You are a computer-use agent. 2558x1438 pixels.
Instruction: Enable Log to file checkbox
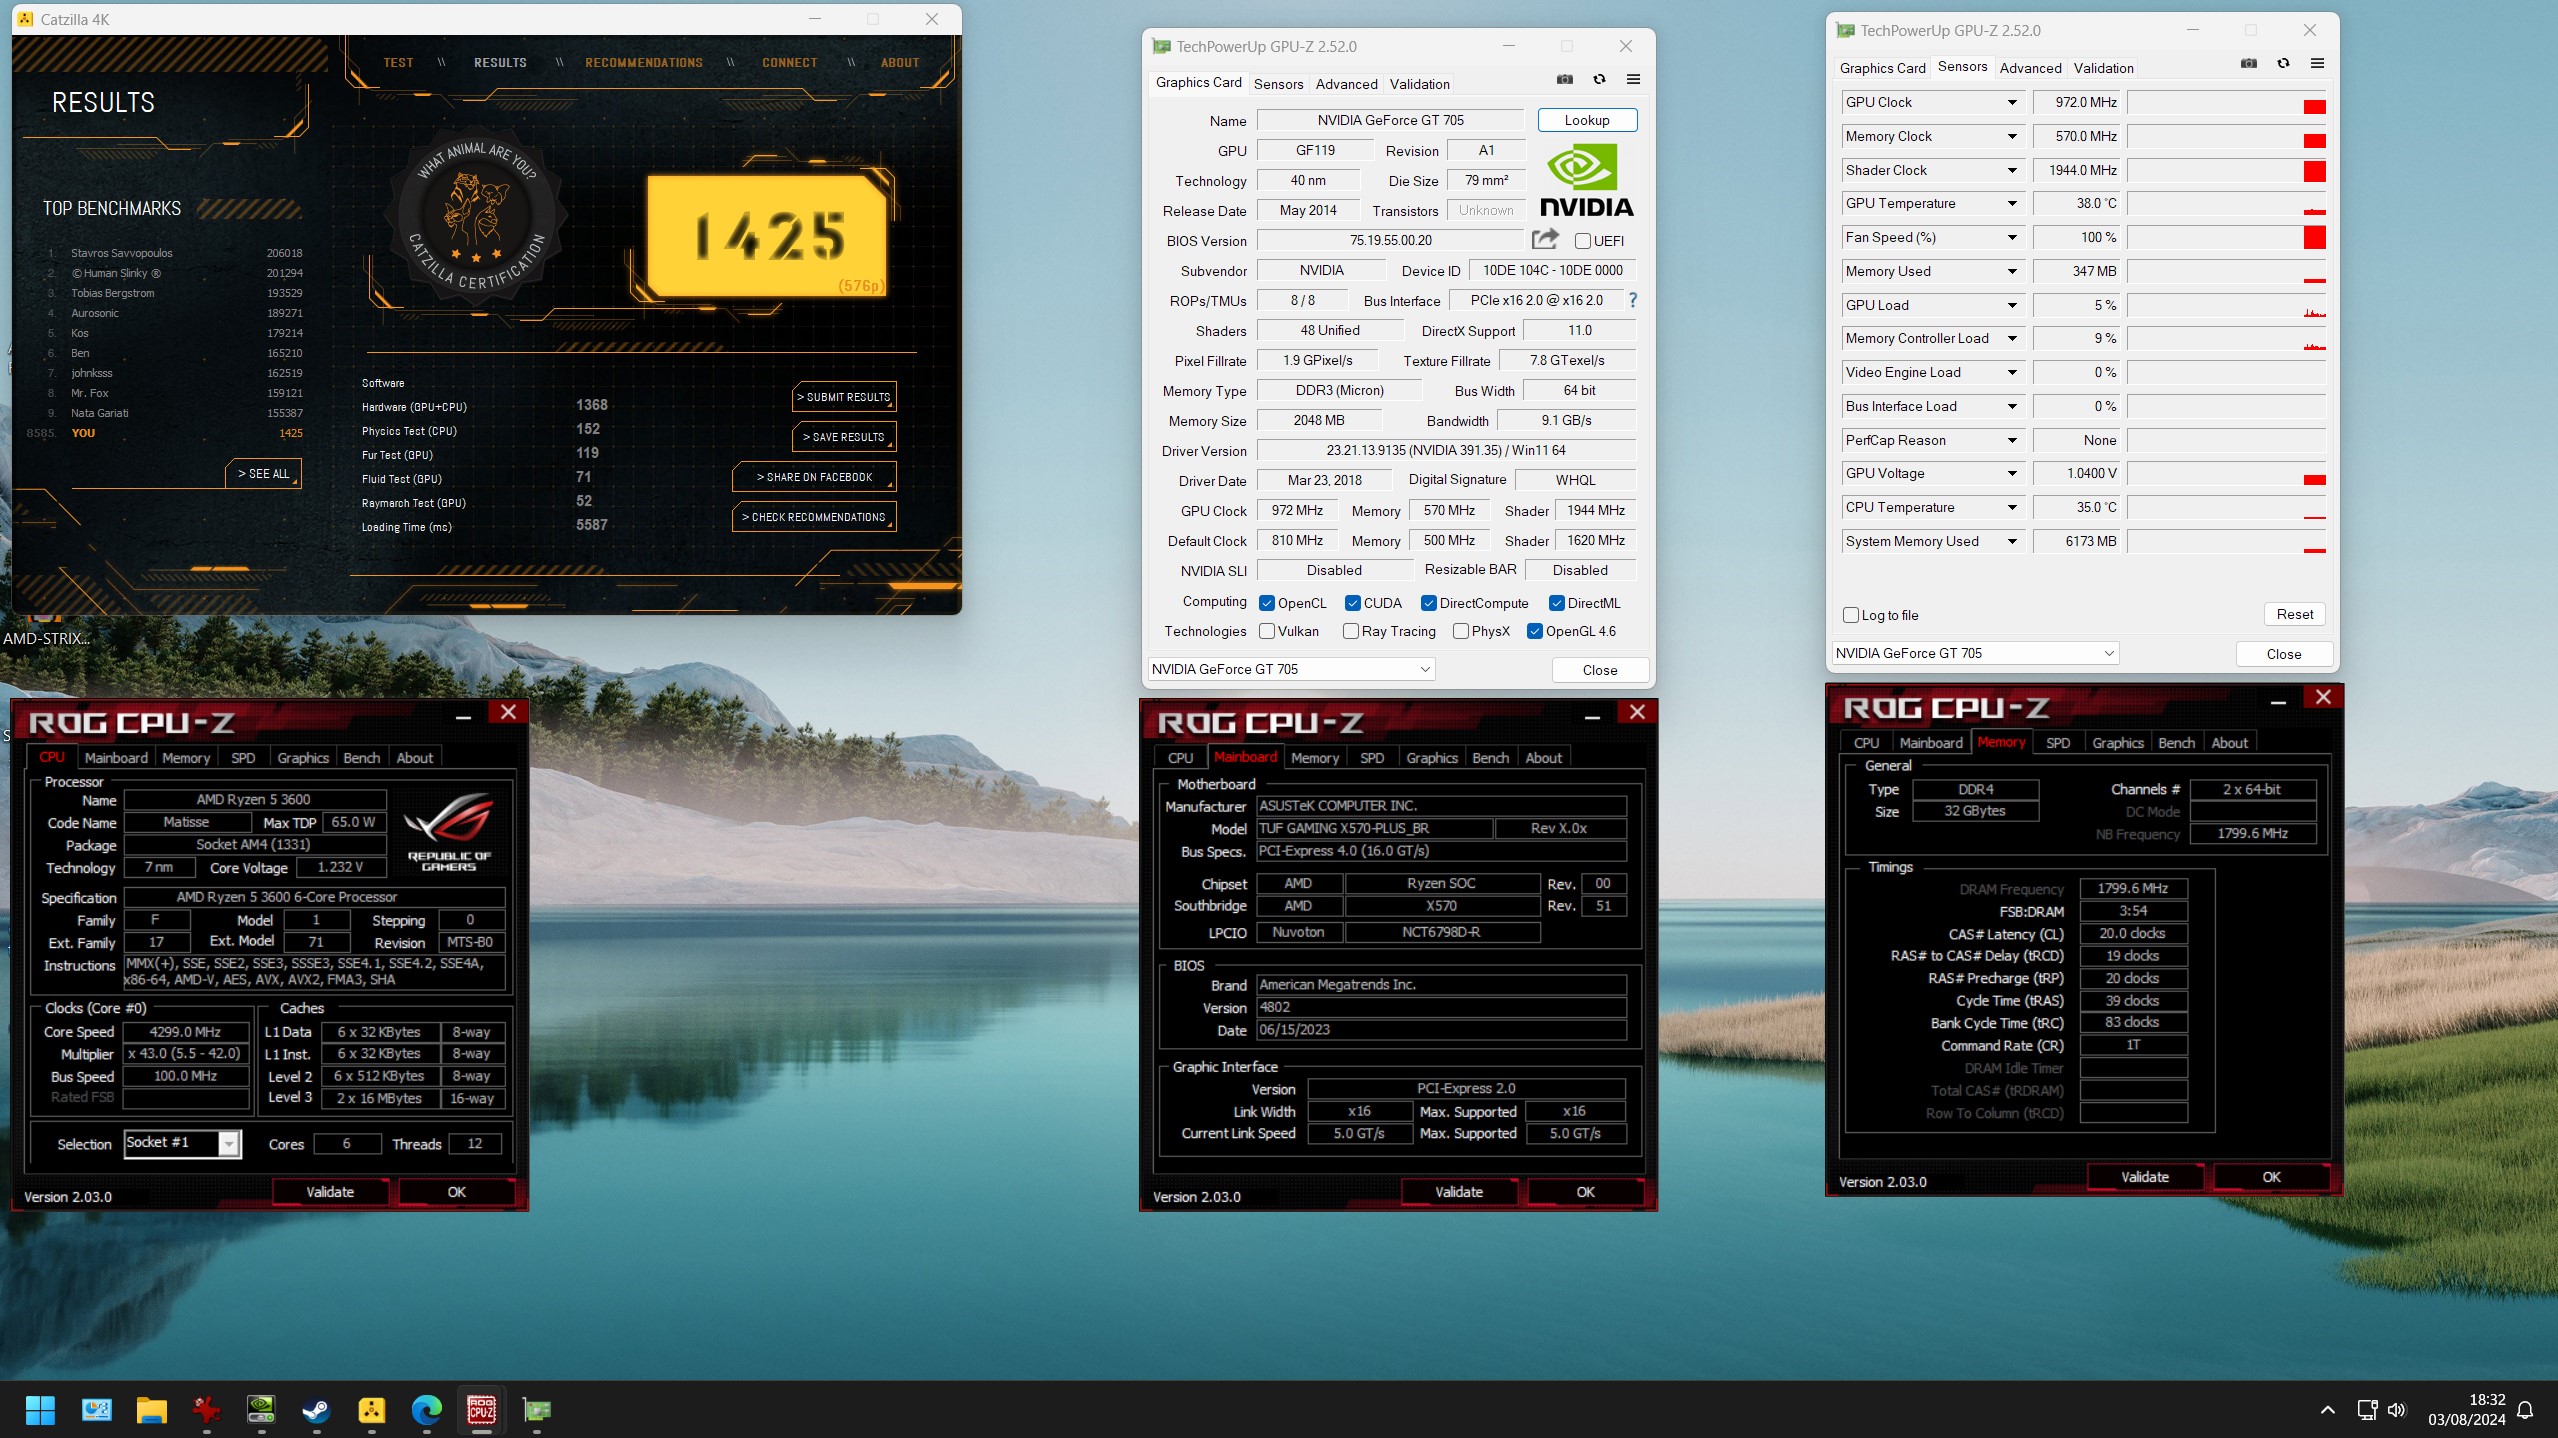point(1851,615)
